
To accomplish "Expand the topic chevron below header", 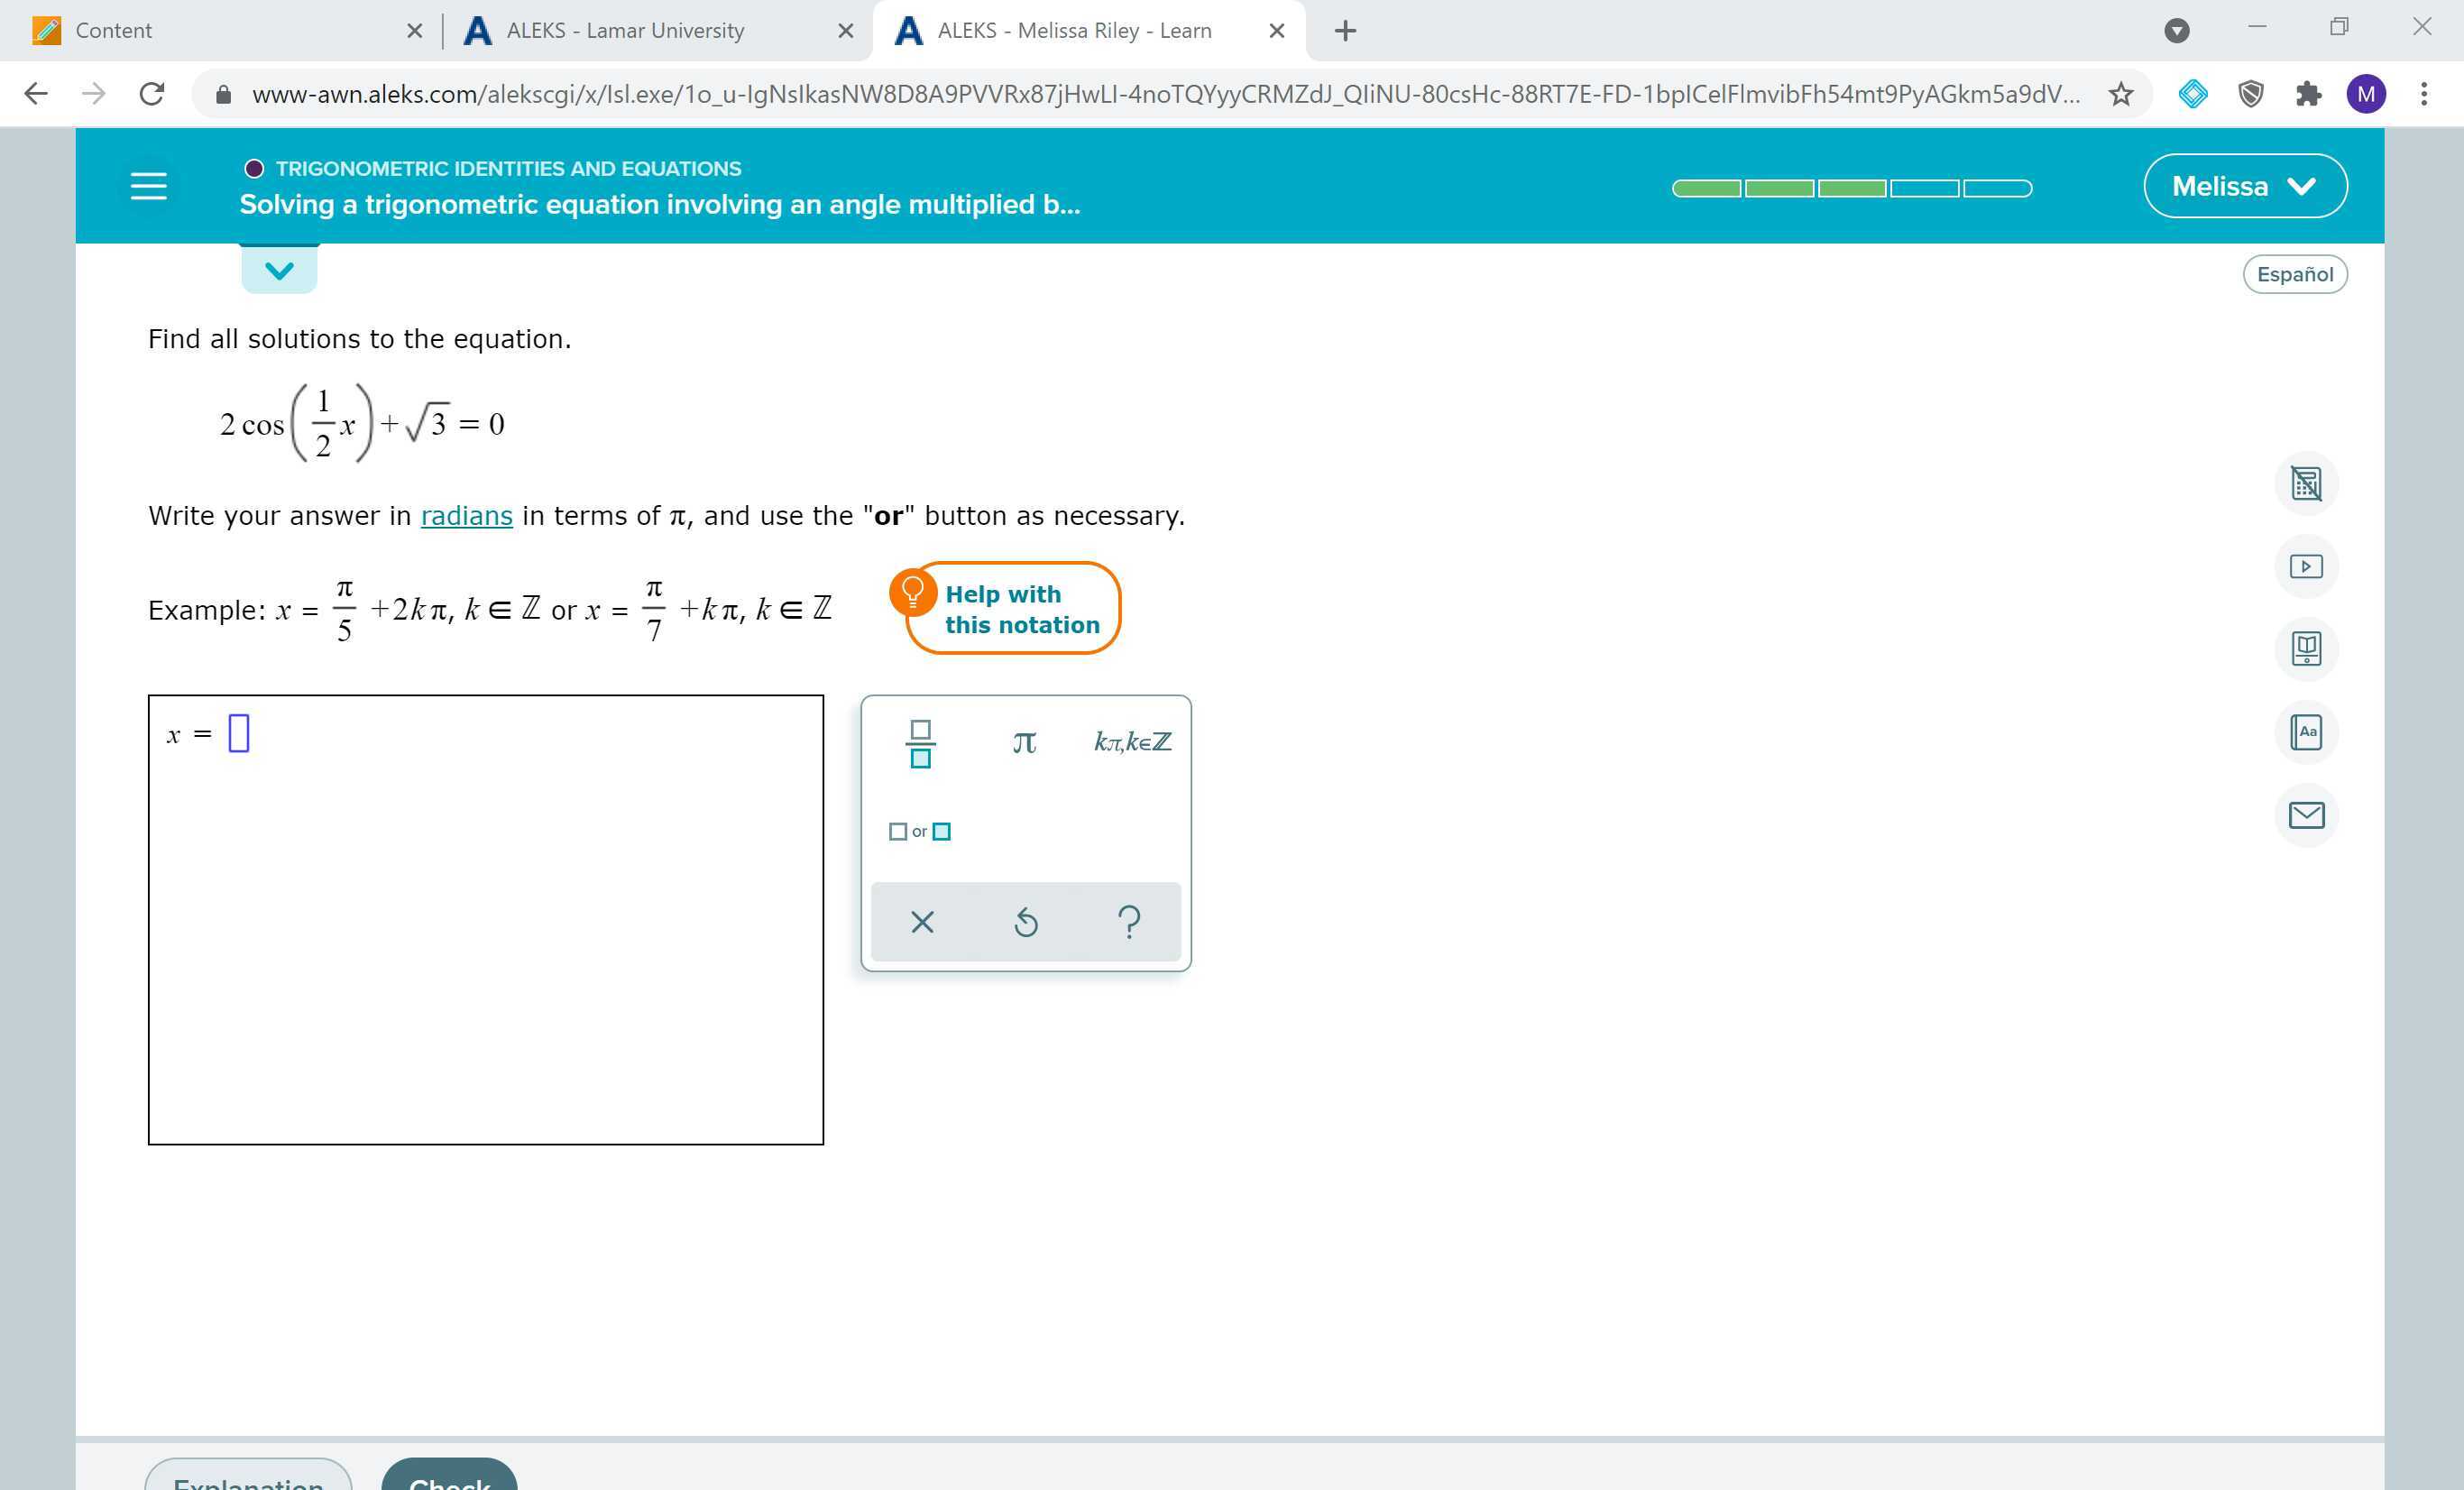I will click(x=279, y=270).
